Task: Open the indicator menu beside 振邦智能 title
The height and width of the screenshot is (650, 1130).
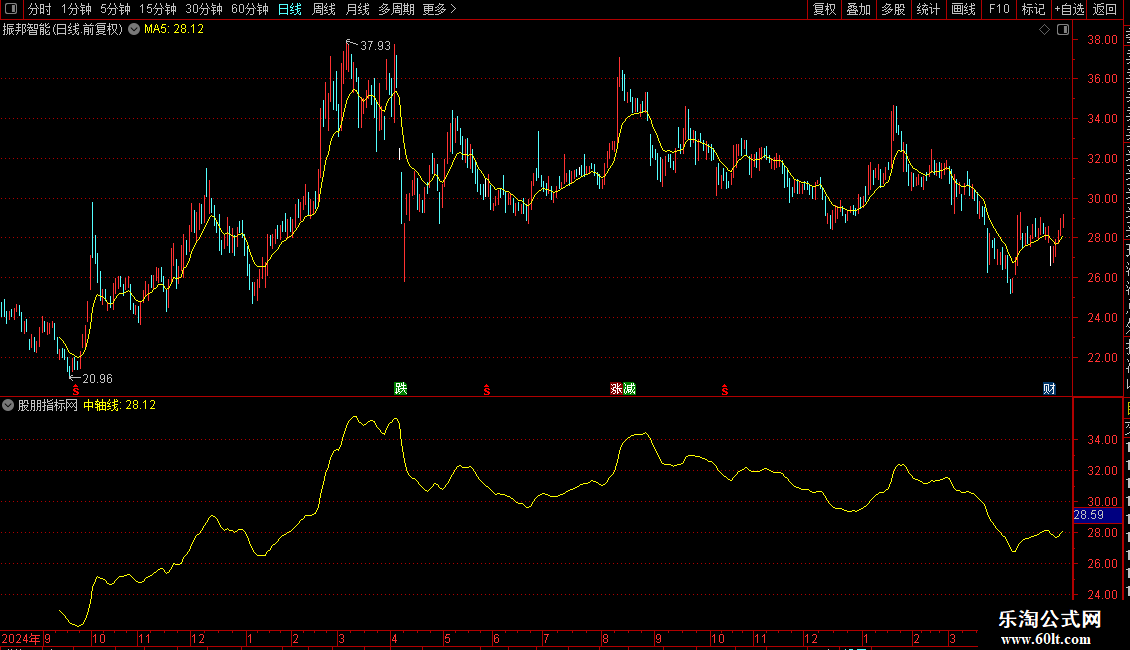Action: click(x=134, y=30)
